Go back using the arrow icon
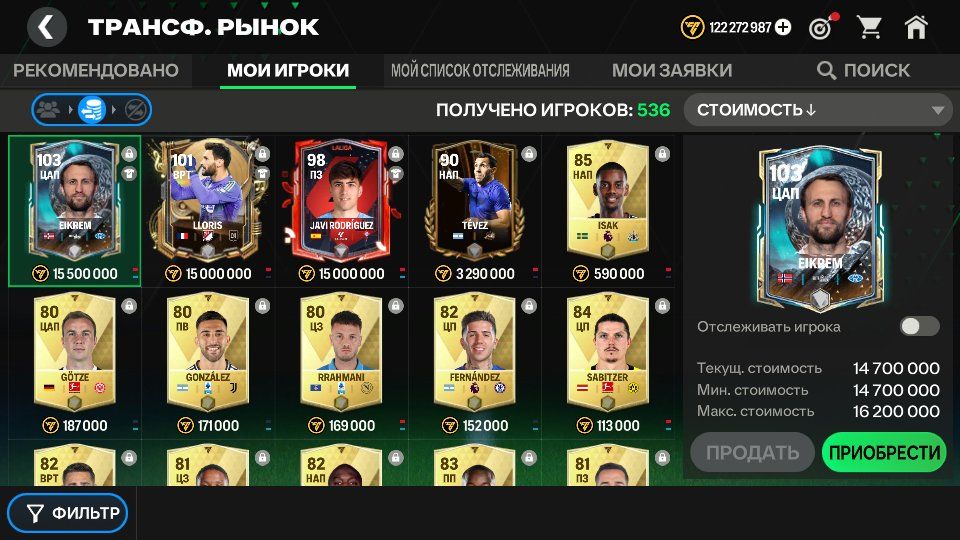 point(47,27)
